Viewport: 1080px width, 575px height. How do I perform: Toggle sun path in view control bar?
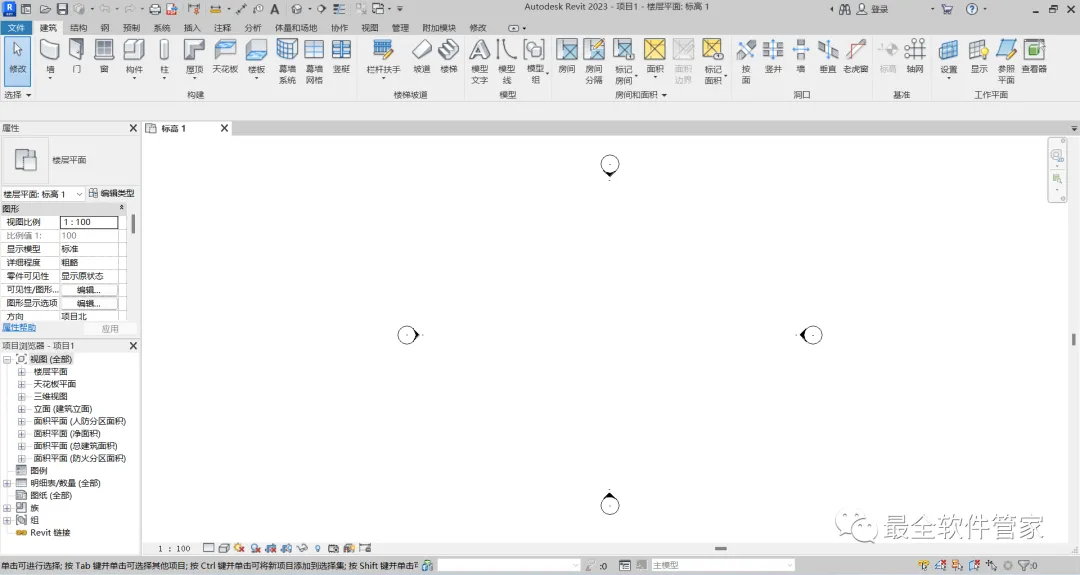click(239, 548)
